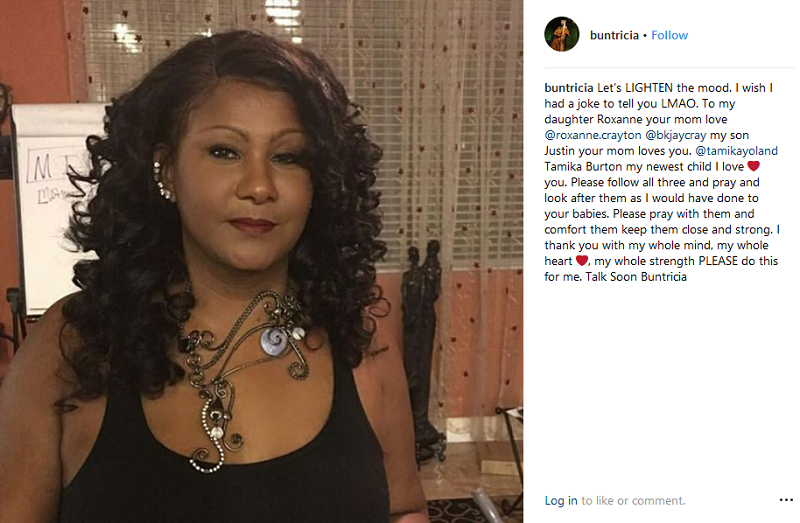This screenshot has width=800, height=523.
Task: Click the pearl earring in the photo
Action: pyautogui.click(x=163, y=183)
